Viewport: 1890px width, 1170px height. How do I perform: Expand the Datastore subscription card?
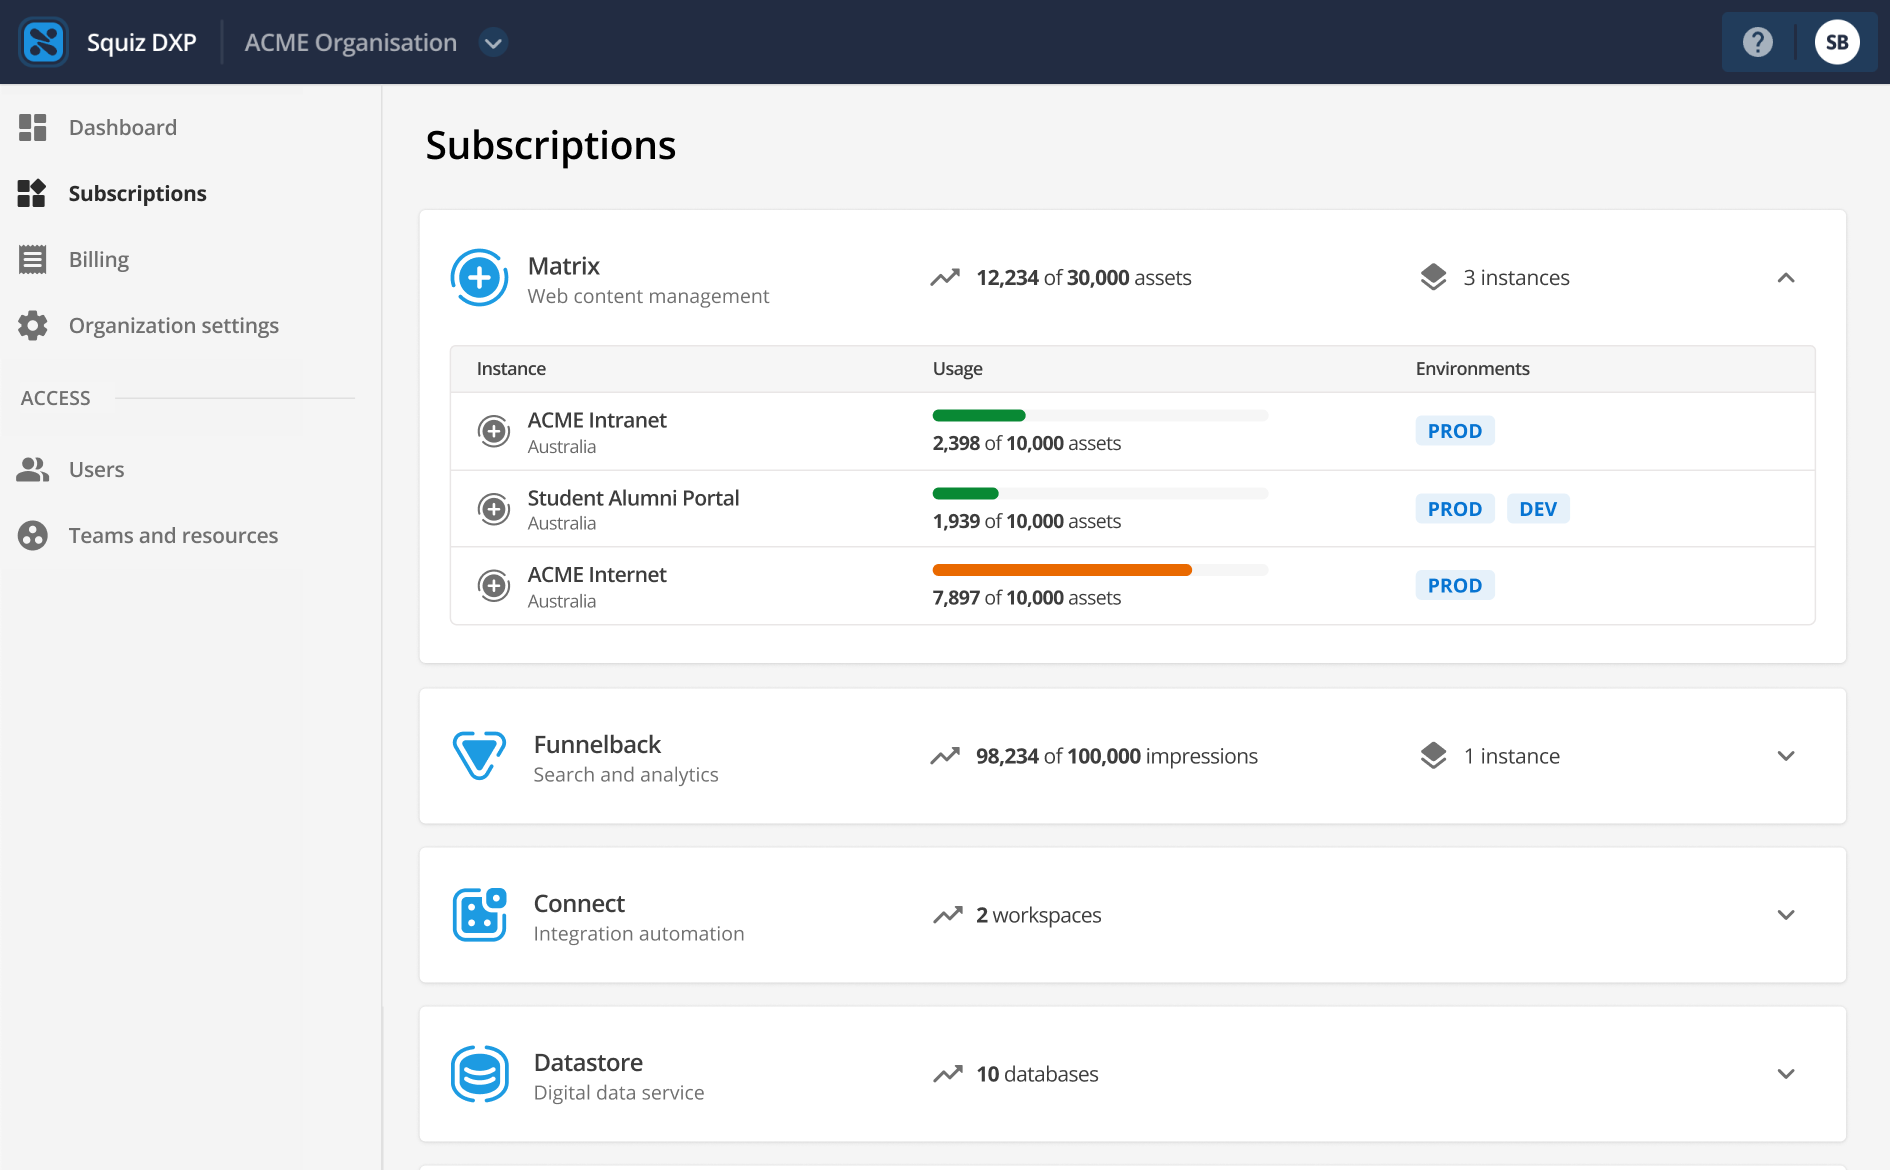(1786, 1074)
